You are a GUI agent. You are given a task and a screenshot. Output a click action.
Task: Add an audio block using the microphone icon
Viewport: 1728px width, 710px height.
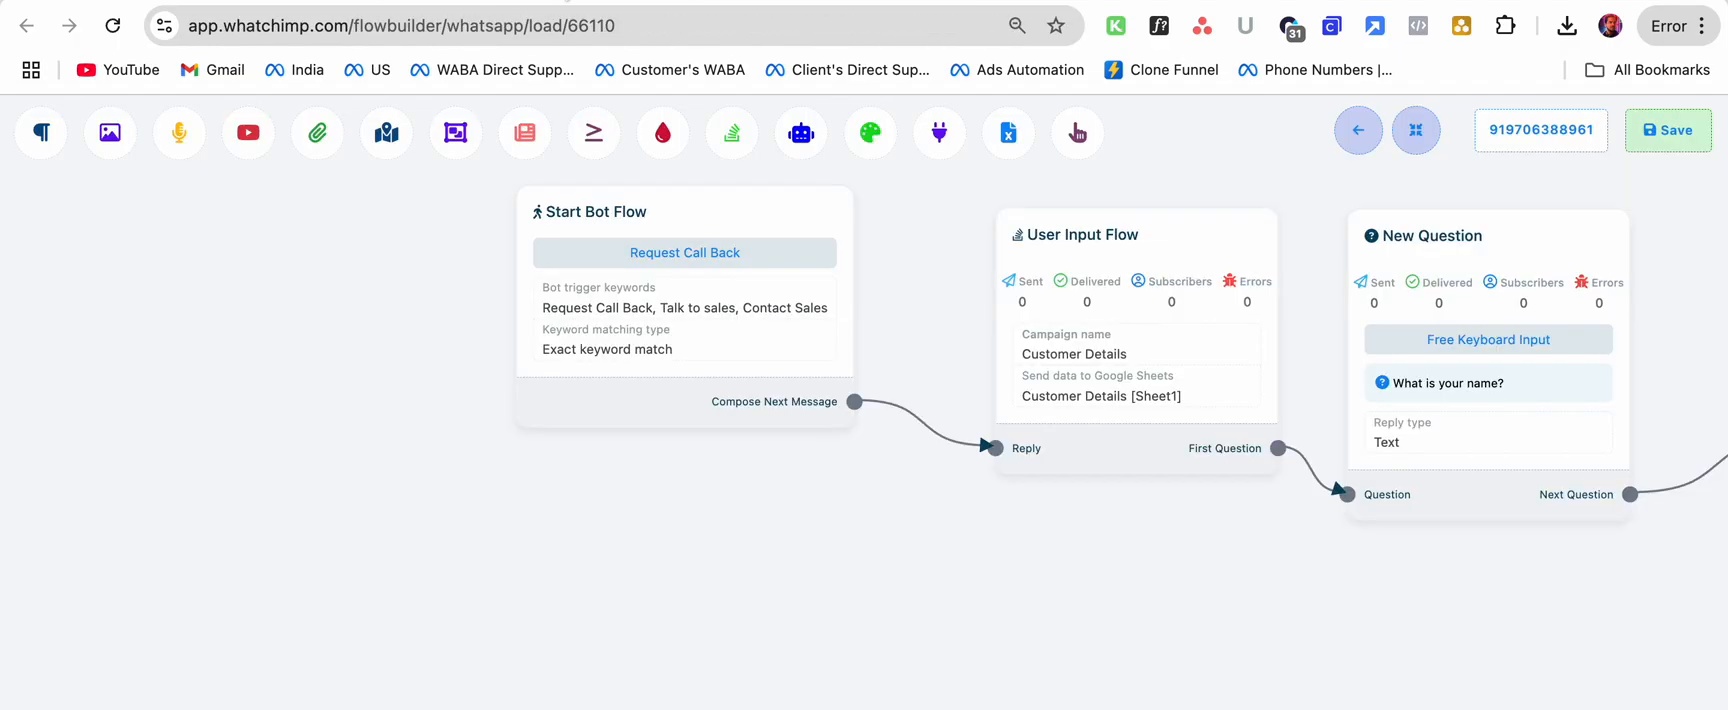point(179,132)
